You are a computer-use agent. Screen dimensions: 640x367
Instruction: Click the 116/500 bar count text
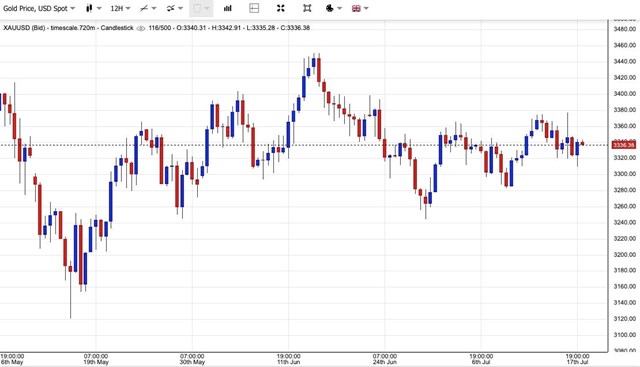click(160, 28)
